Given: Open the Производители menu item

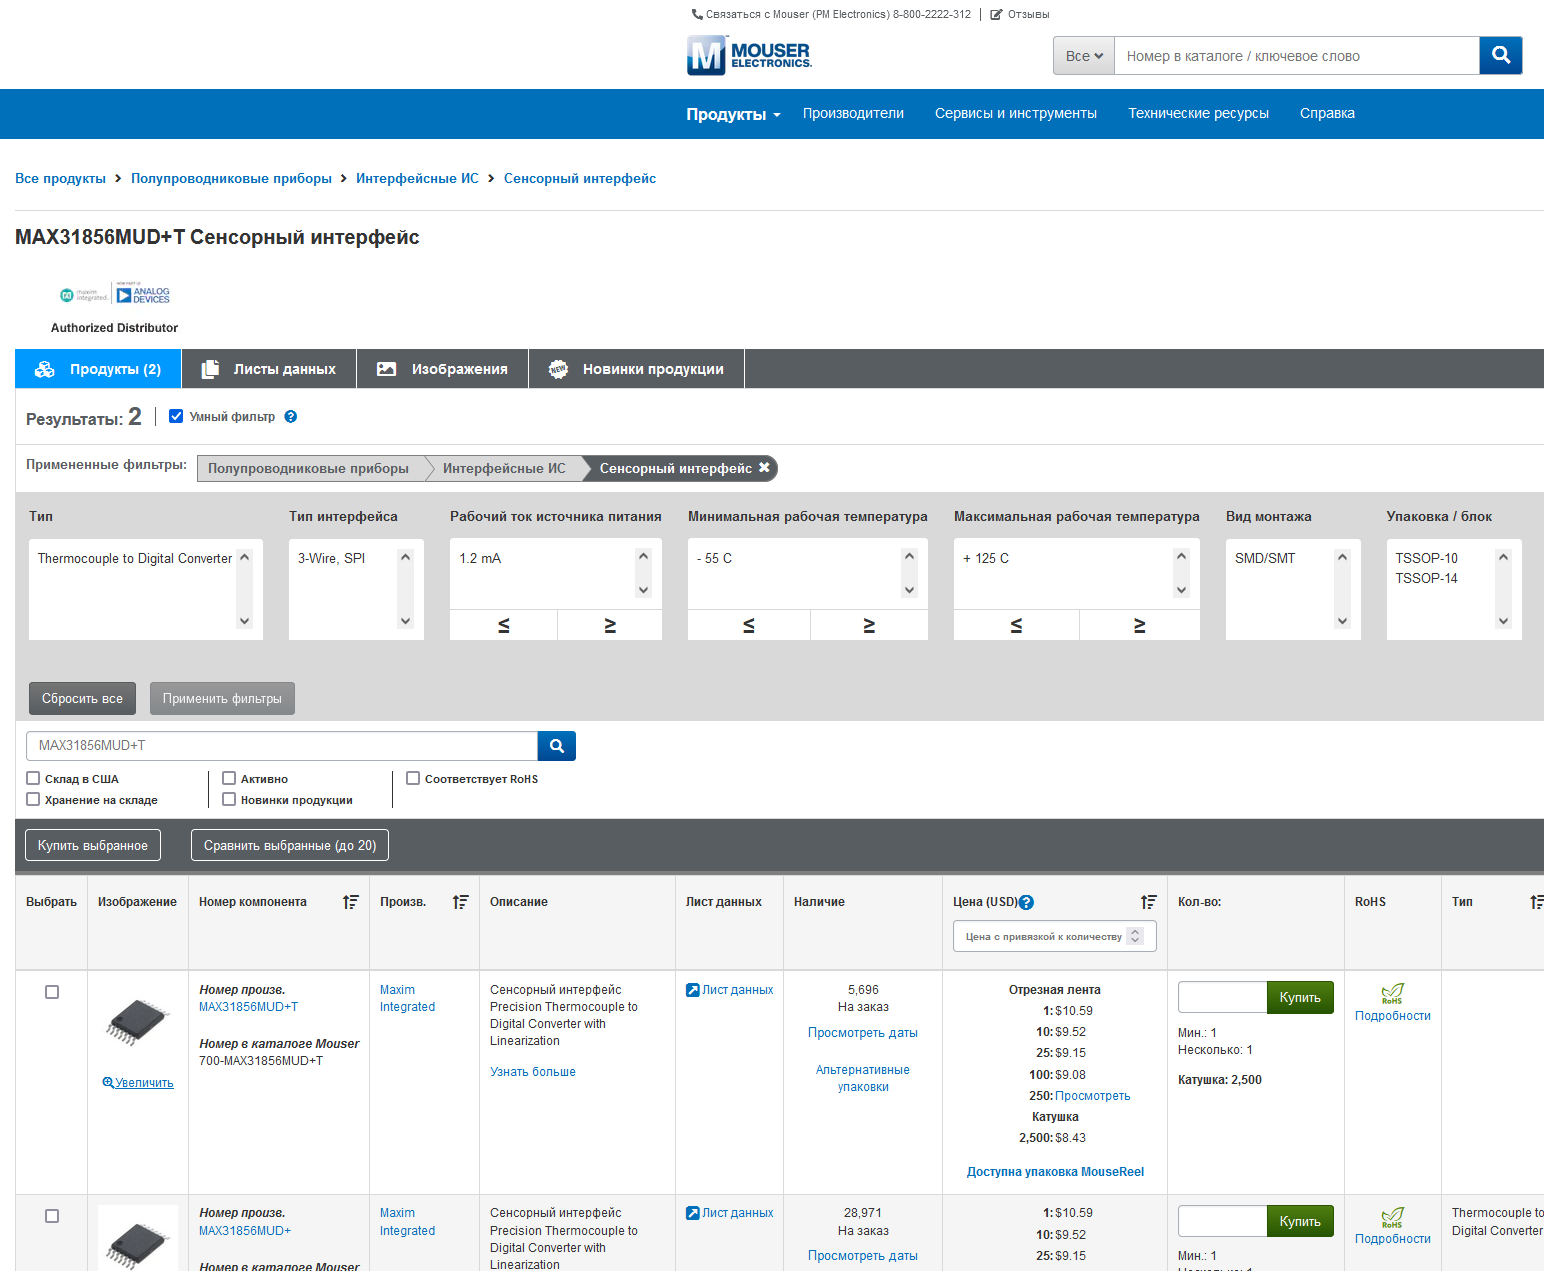Looking at the screenshot, I should [x=853, y=113].
